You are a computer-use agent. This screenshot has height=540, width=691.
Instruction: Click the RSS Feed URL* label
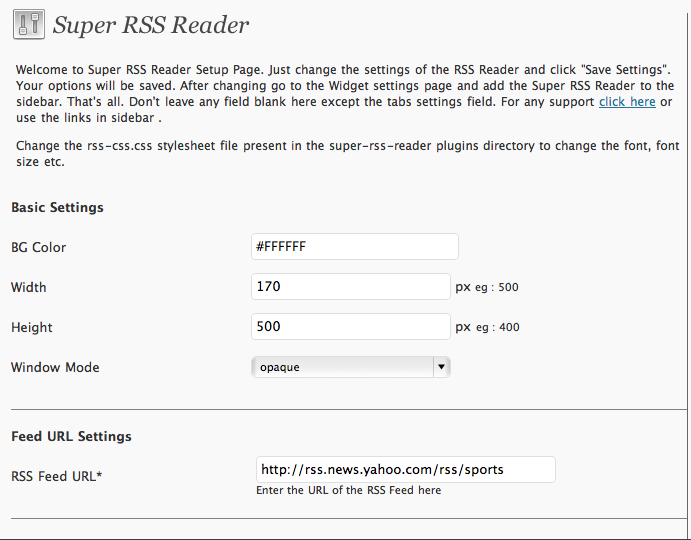pos(56,477)
